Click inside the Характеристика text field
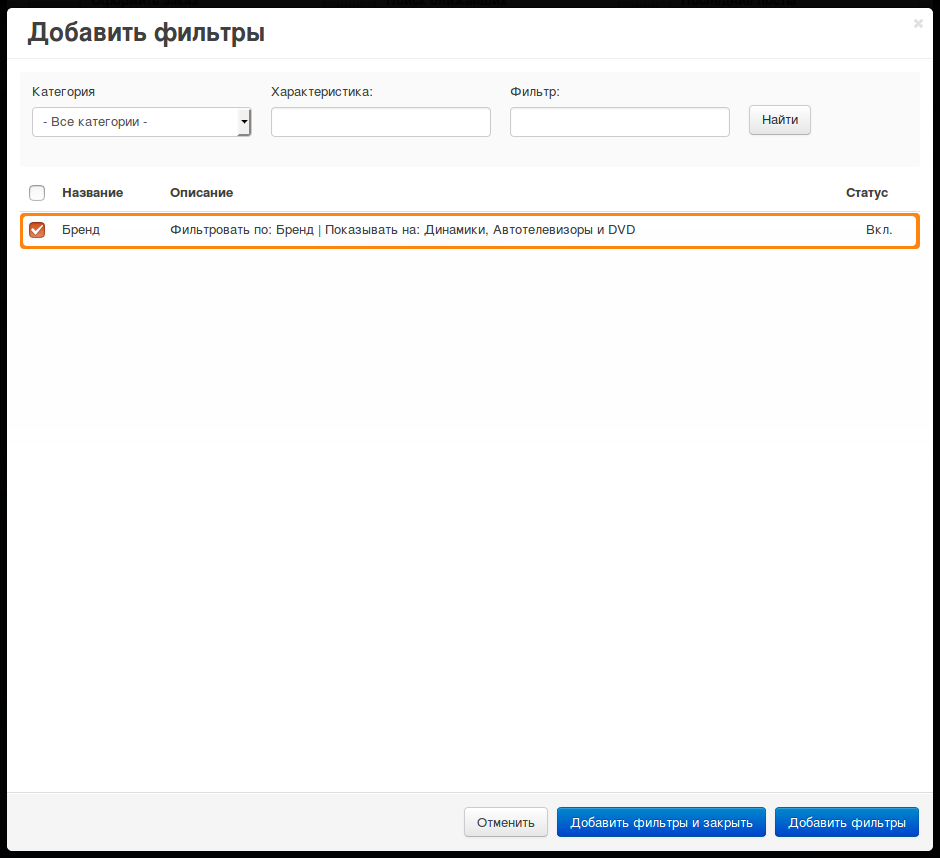940x858 pixels. click(380, 122)
